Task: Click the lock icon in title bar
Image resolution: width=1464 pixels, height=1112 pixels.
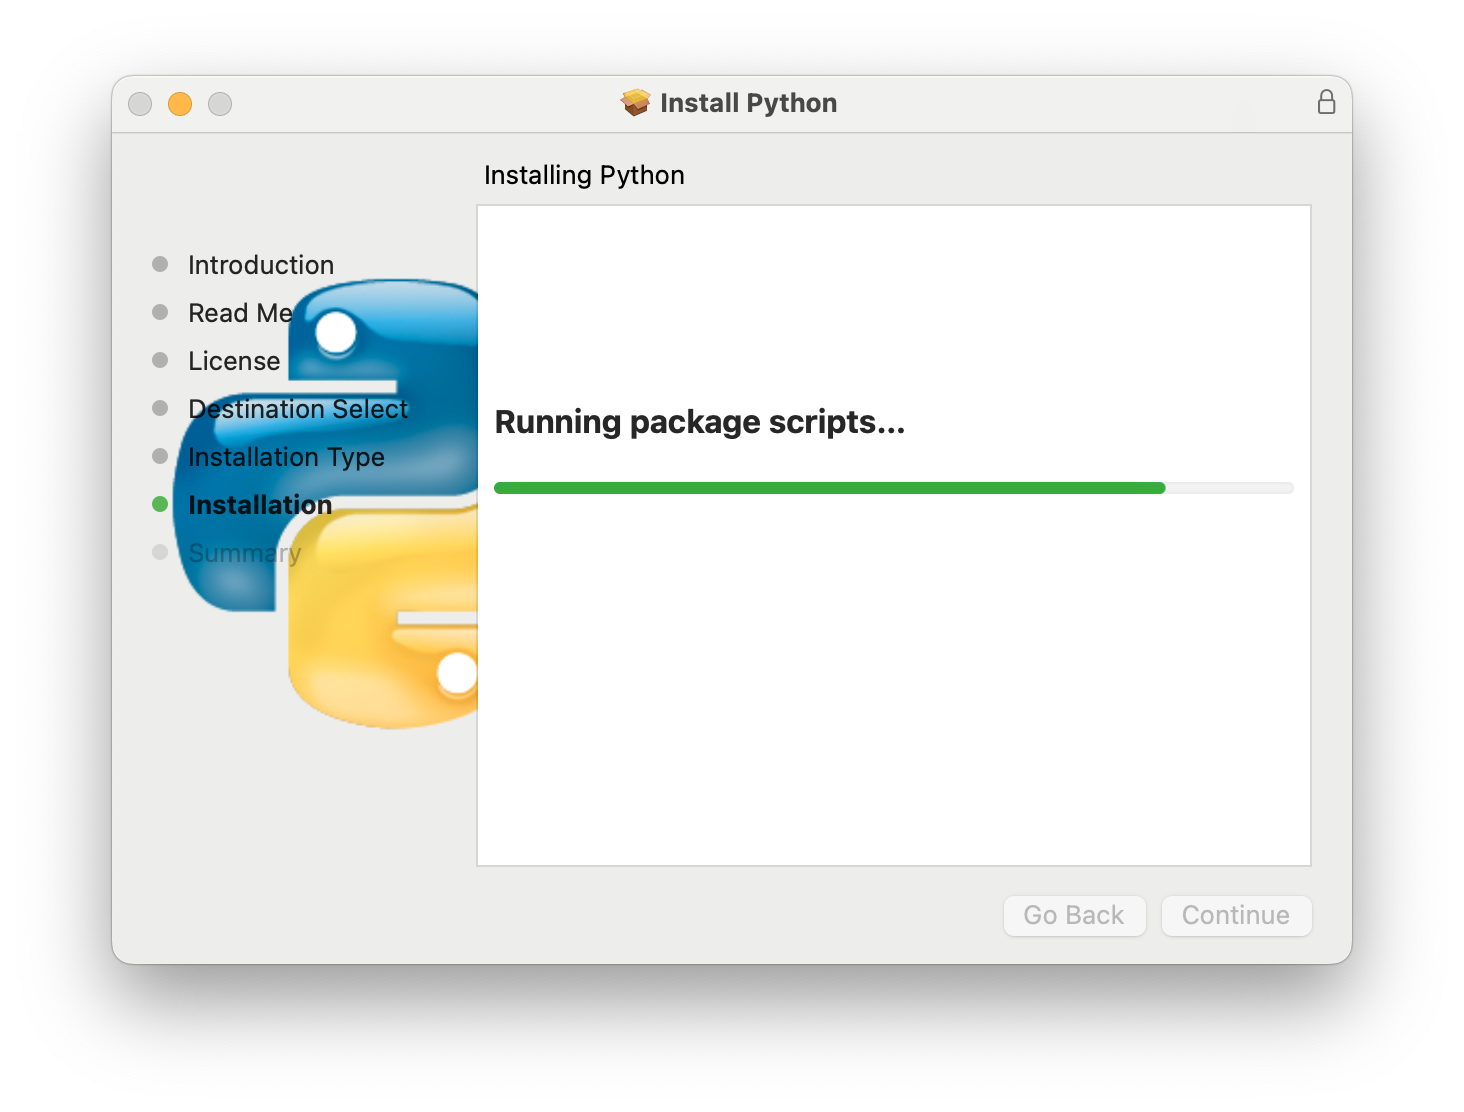Action: click(1326, 102)
